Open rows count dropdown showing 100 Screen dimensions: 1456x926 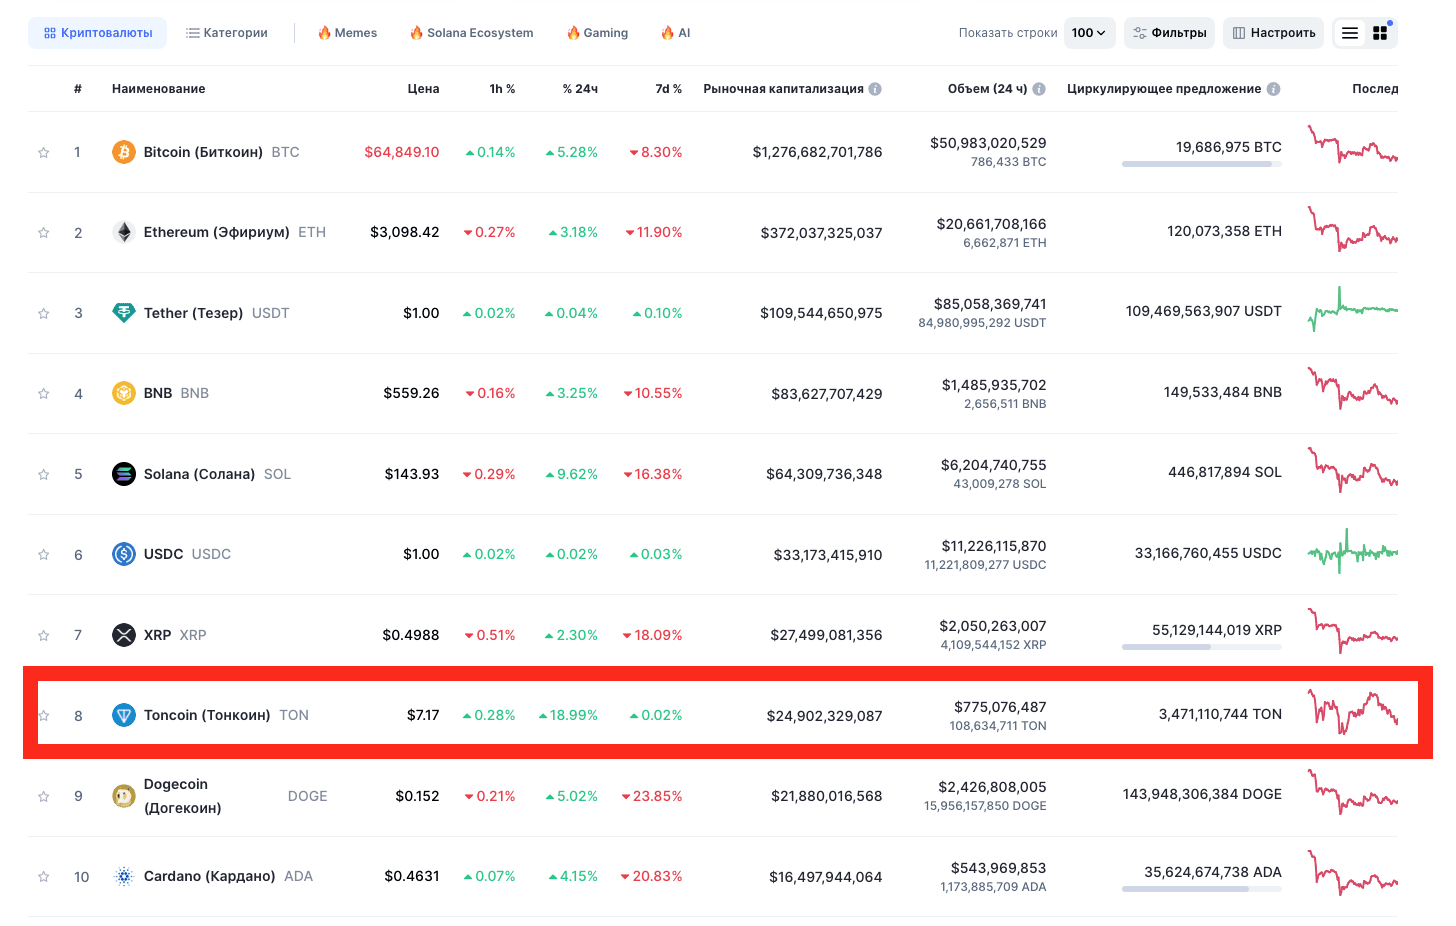point(1089,33)
